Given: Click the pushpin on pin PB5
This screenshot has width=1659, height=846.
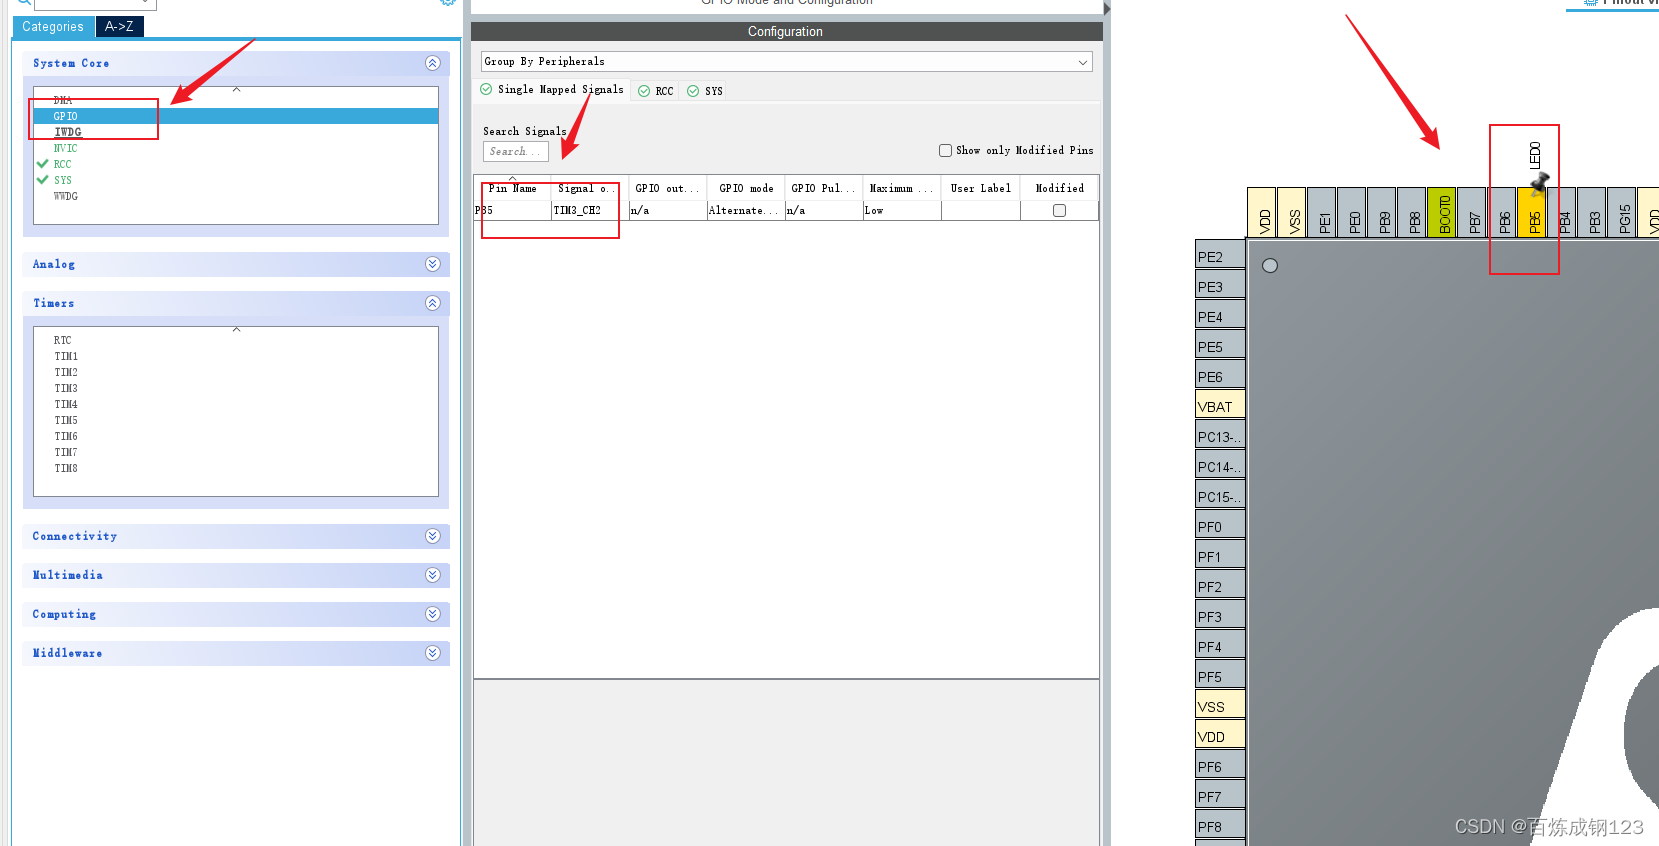Looking at the screenshot, I should (1540, 182).
